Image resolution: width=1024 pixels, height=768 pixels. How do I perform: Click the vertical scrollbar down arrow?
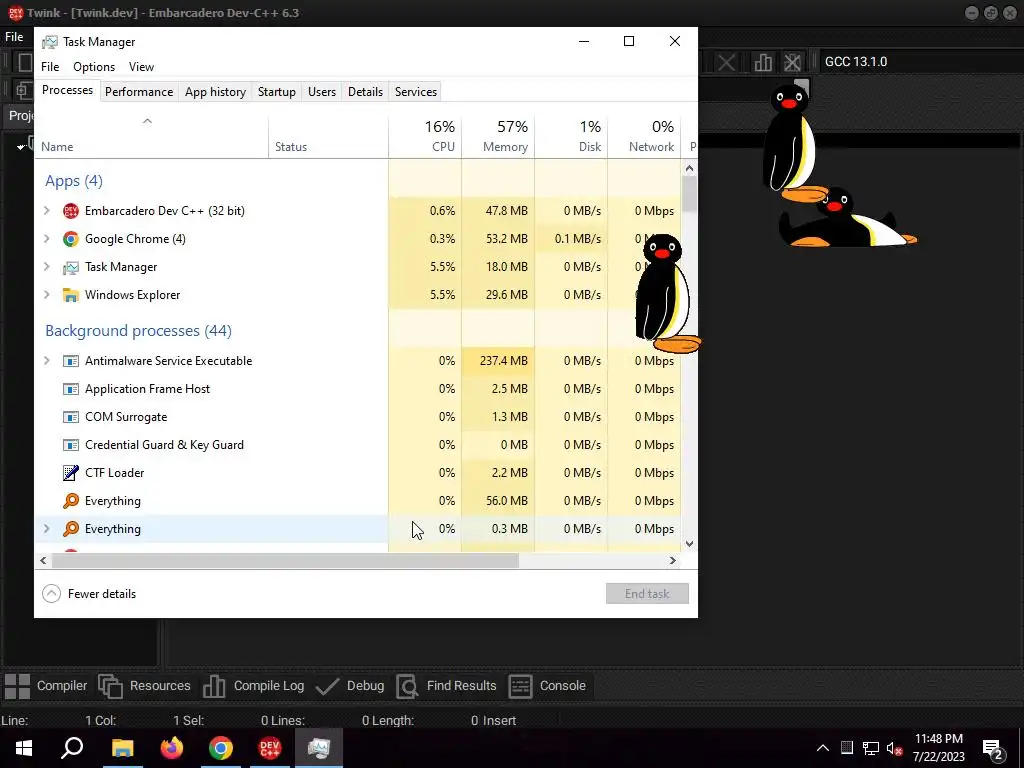[689, 543]
